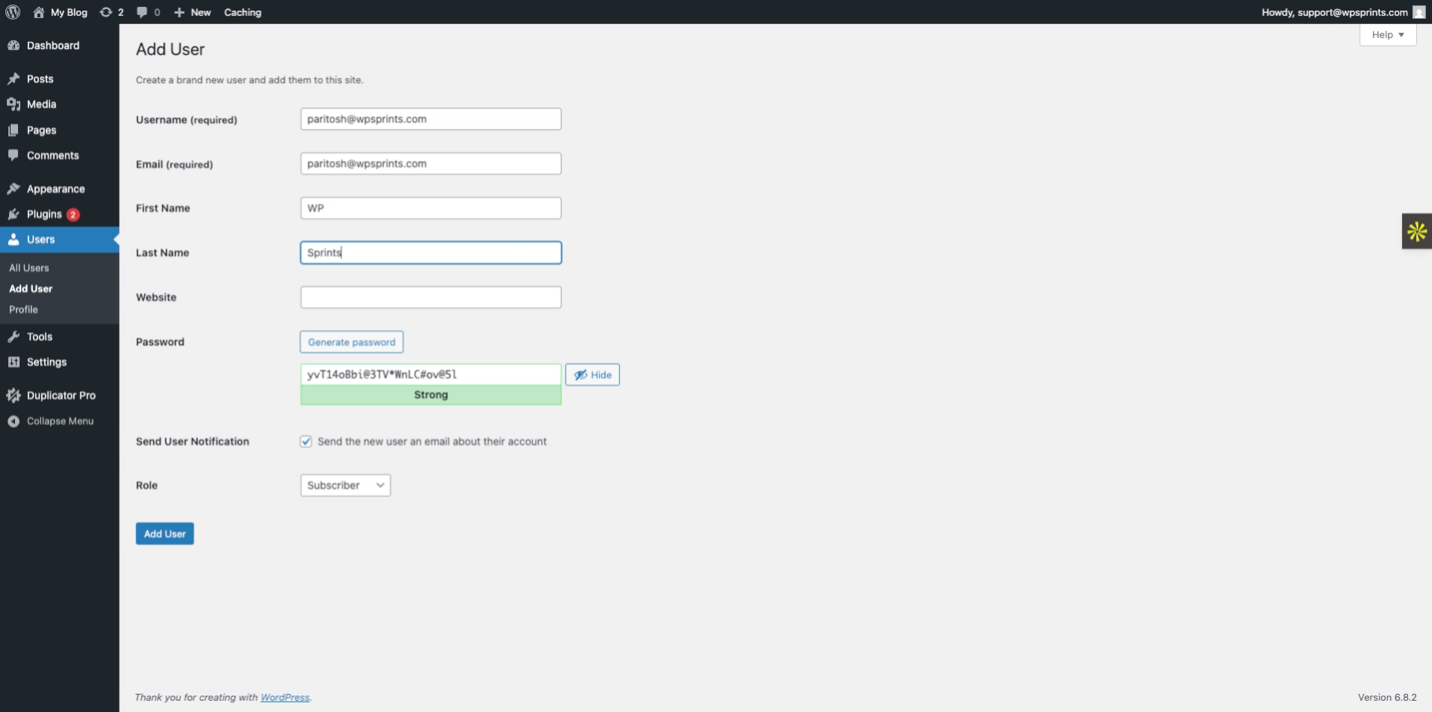
Task: Uncheck Send User Notification checkbox
Action: click(306, 441)
